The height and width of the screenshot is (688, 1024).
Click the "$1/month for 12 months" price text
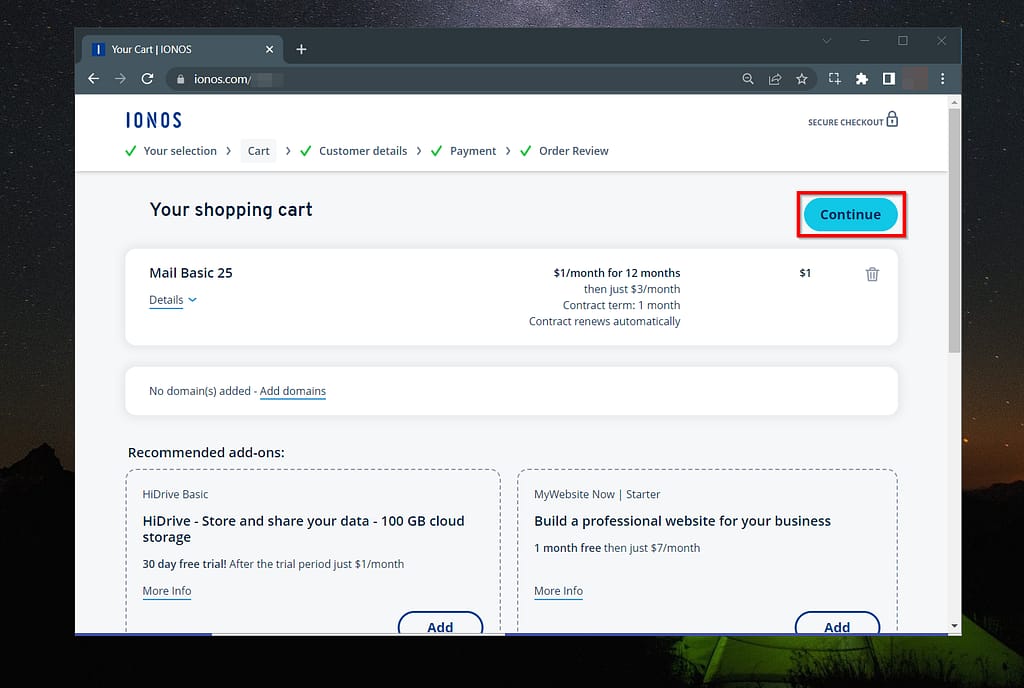coord(616,273)
